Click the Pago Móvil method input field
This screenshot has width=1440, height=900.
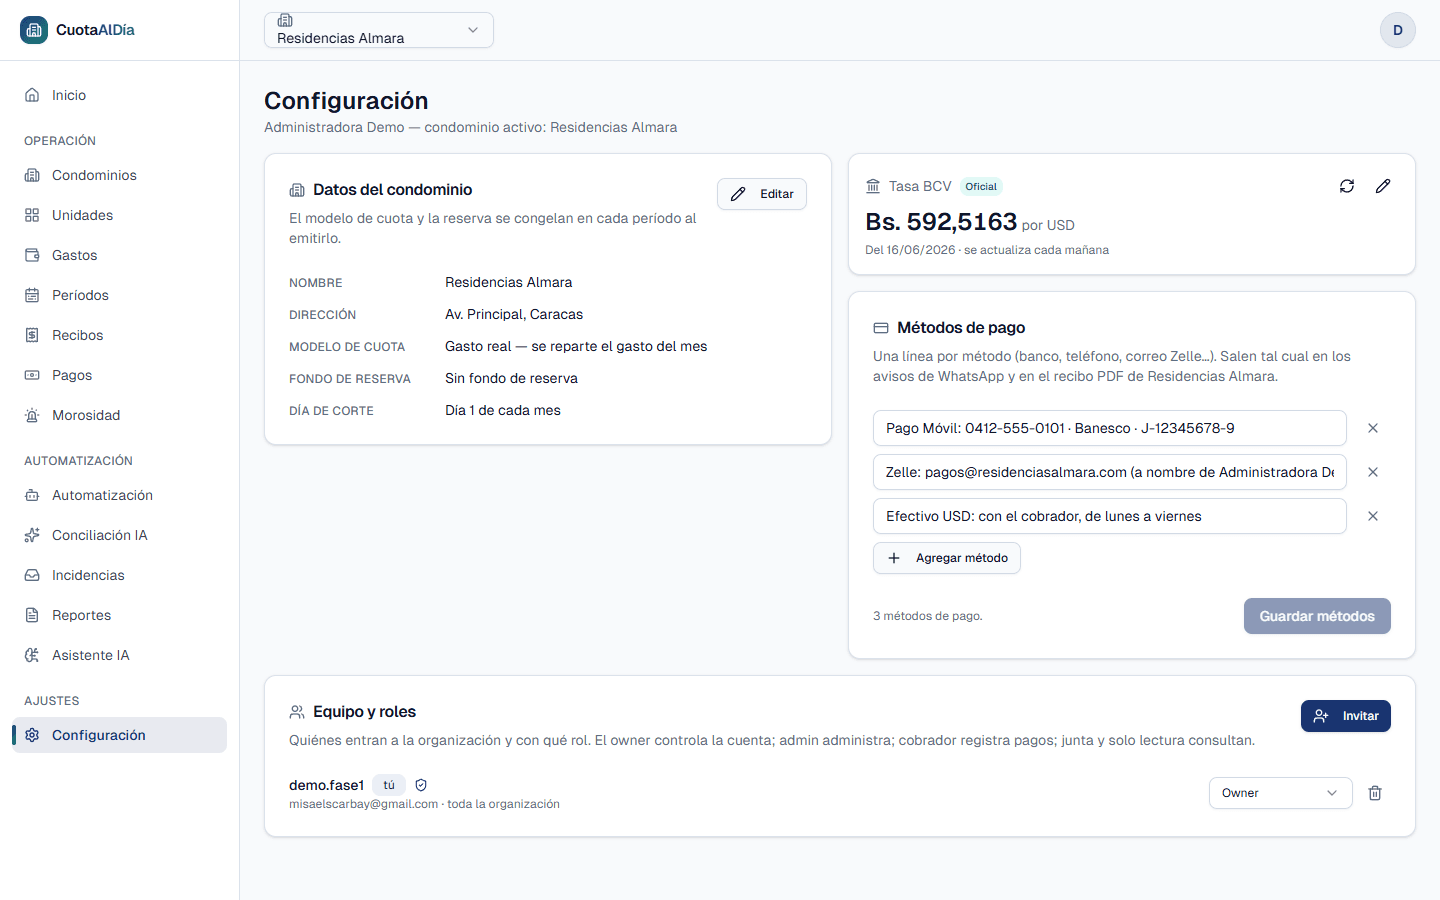point(1110,428)
